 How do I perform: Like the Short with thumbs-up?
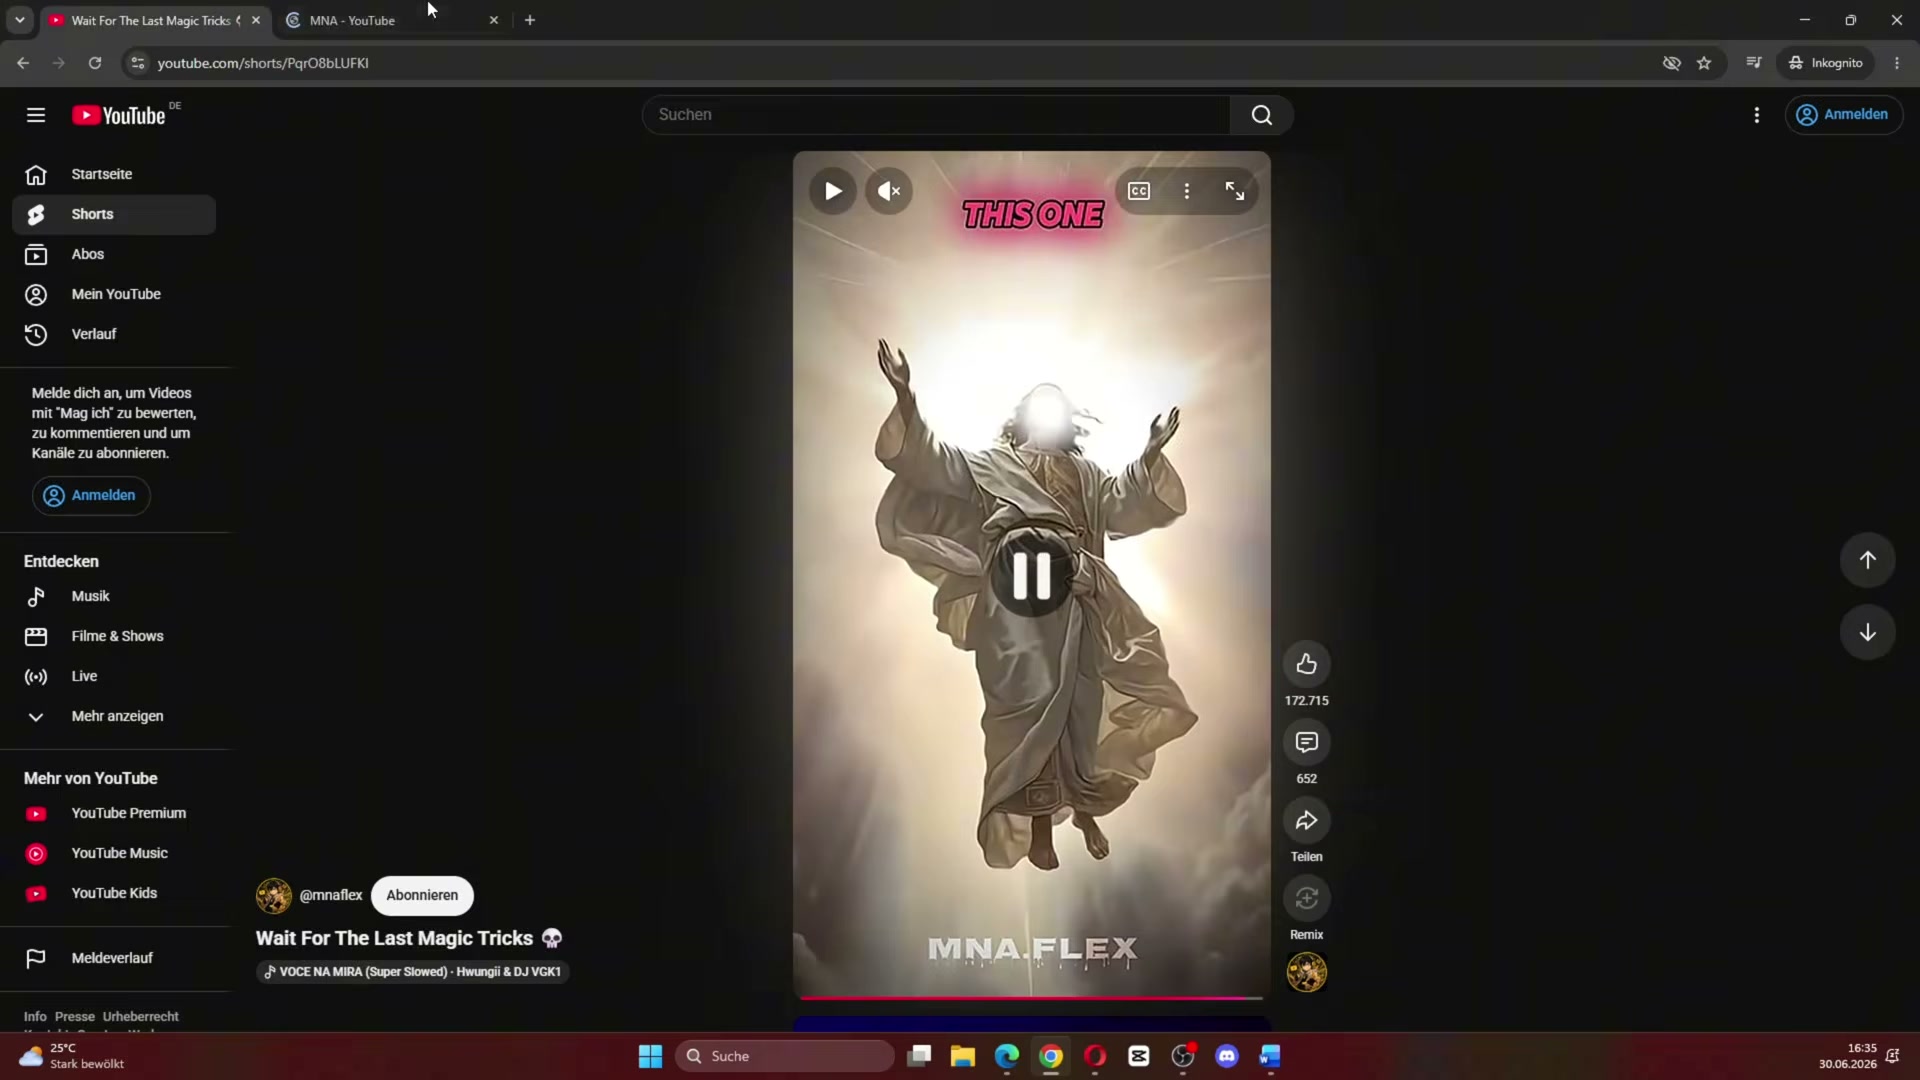pos(1307,664)
